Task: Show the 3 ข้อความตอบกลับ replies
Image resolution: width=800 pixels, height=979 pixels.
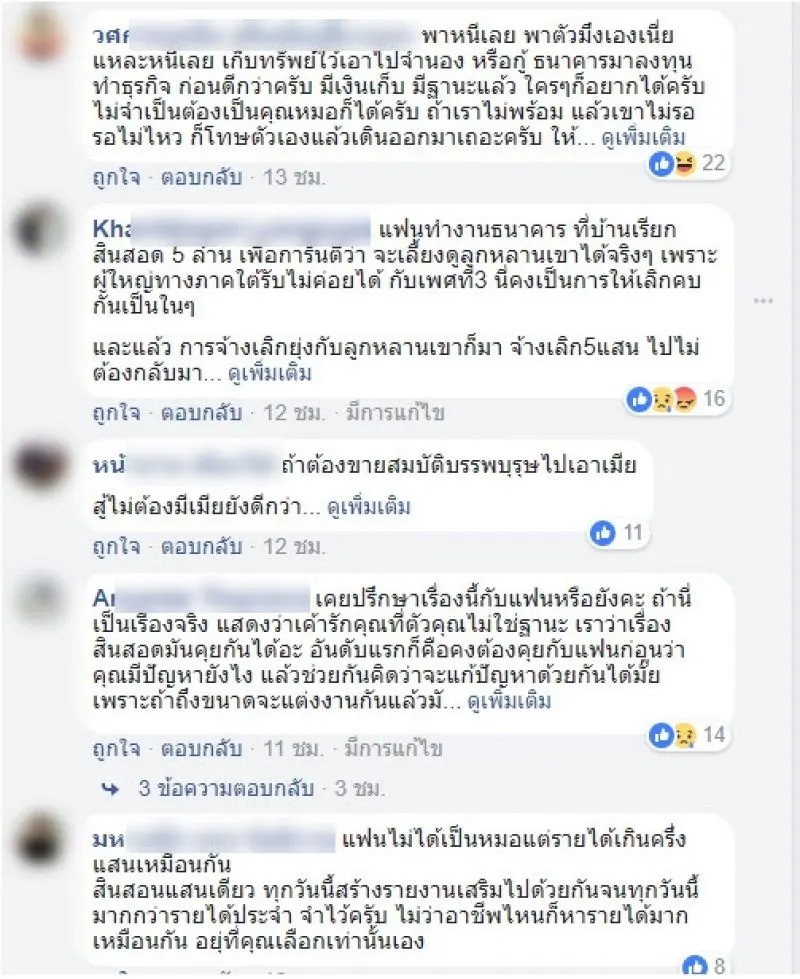Action: point(226,789)
